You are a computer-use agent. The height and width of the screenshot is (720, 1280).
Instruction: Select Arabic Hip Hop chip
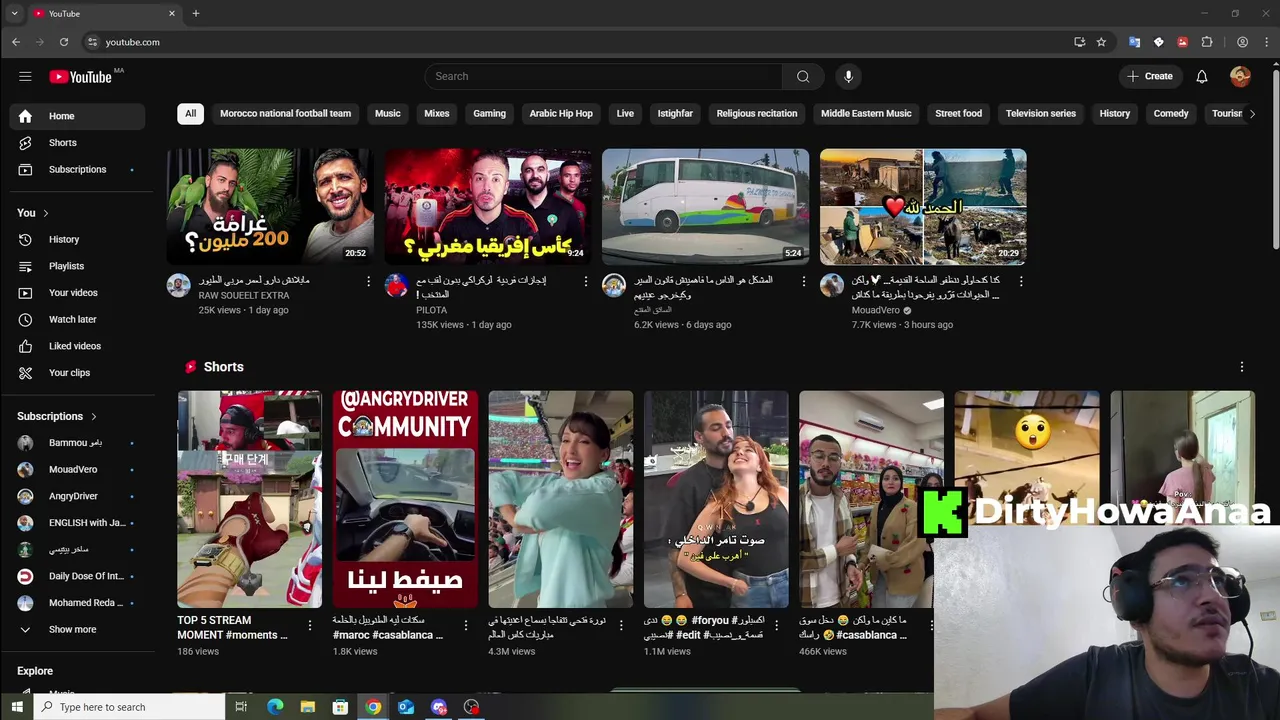561,114
